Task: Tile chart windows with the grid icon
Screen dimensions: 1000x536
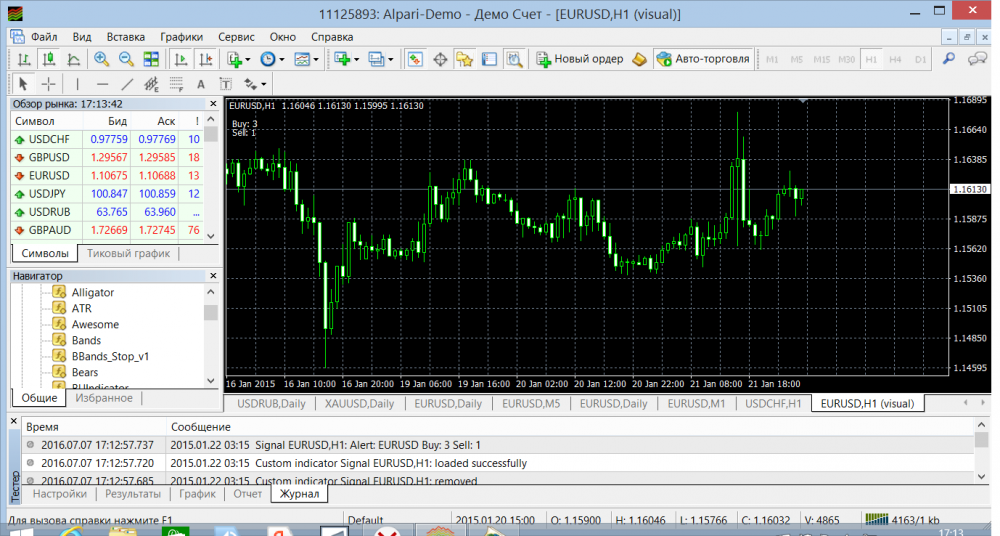Action: (151, 59)
